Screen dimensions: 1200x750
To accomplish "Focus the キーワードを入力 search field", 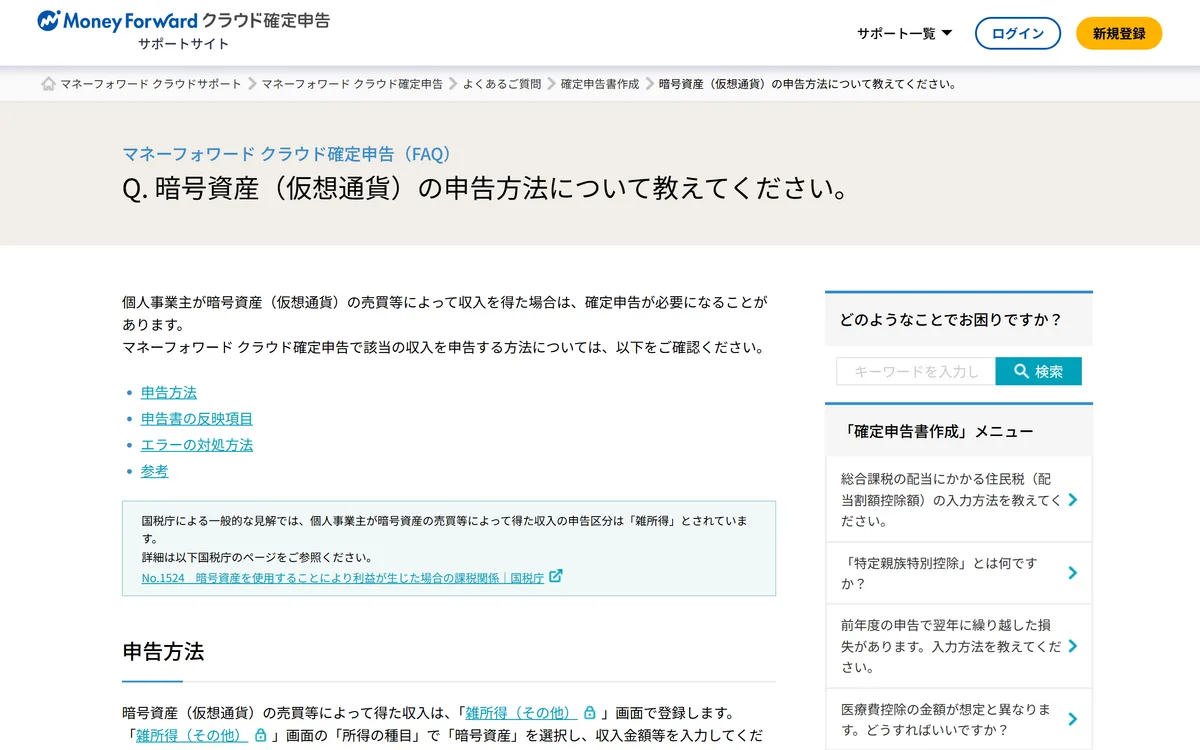I will (916, 371).
